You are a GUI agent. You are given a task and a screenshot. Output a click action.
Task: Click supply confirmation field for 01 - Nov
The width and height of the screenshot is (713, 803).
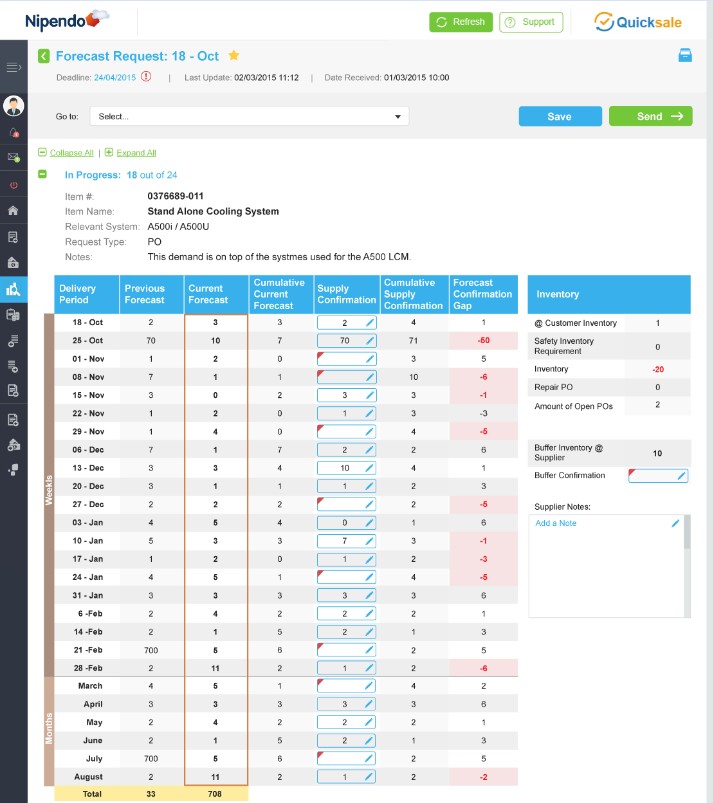click(x=346, y=359)
